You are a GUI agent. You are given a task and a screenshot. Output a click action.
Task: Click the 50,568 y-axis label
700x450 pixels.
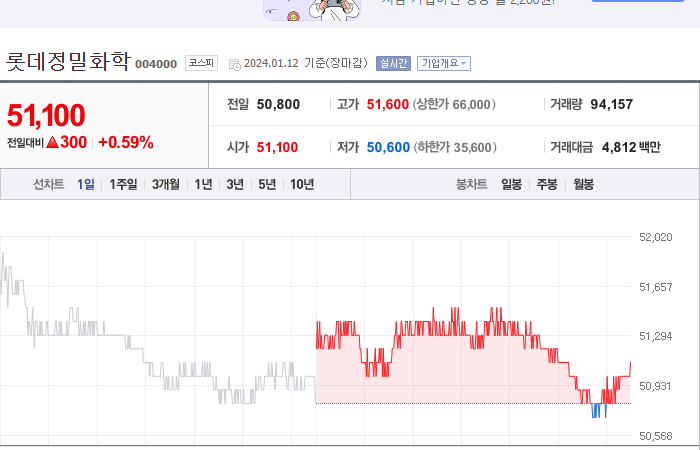pyautogui.click(x=655, y=436)
